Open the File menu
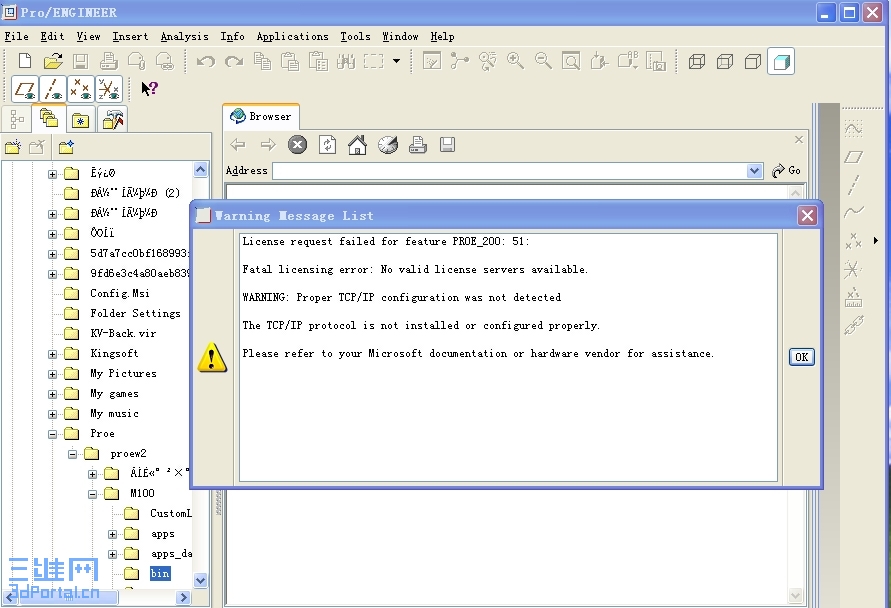The width and height of the screenshot is (891, 608). click(x=16, y=36)
